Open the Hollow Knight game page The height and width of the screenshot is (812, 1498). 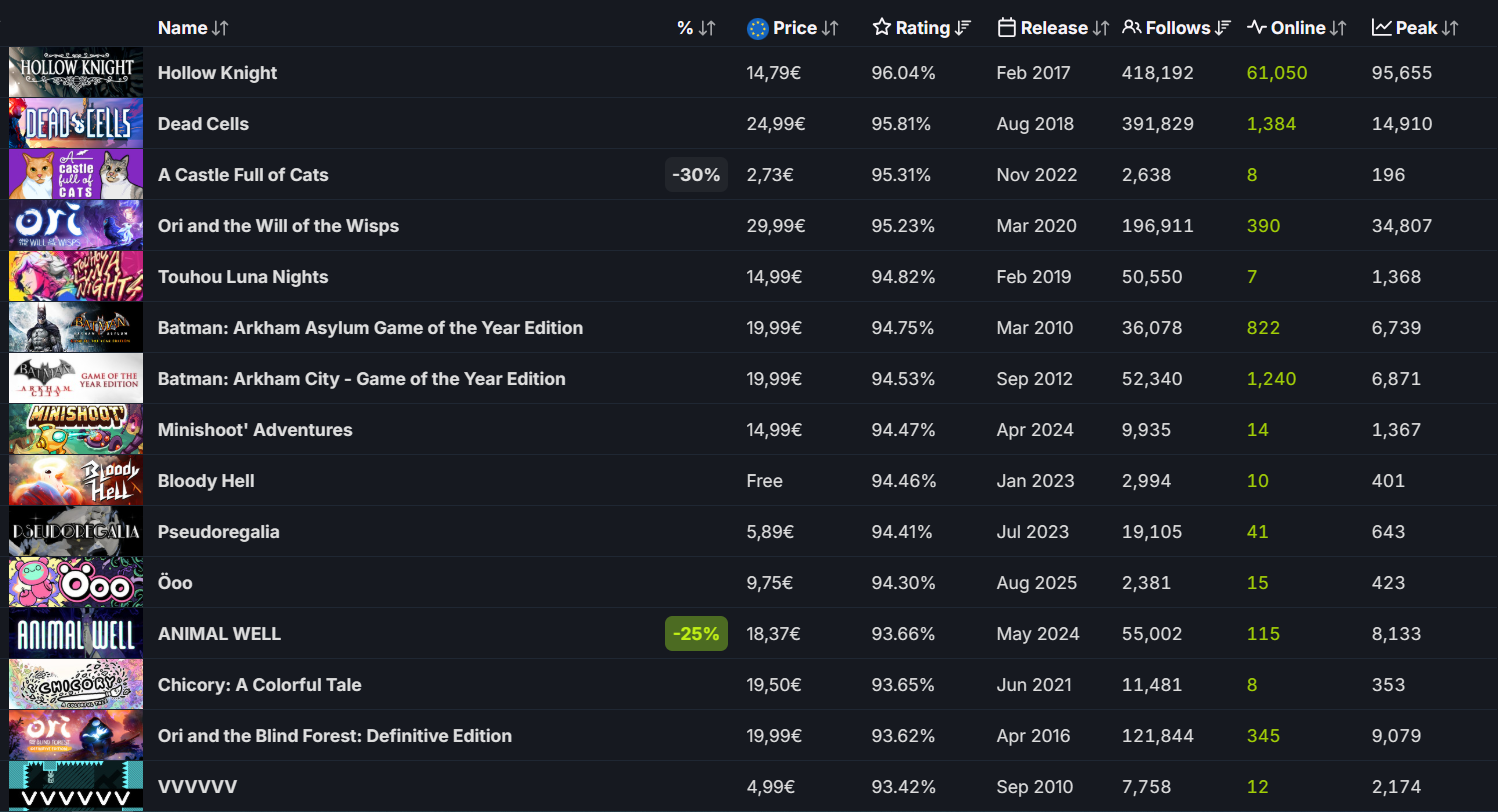217,73
